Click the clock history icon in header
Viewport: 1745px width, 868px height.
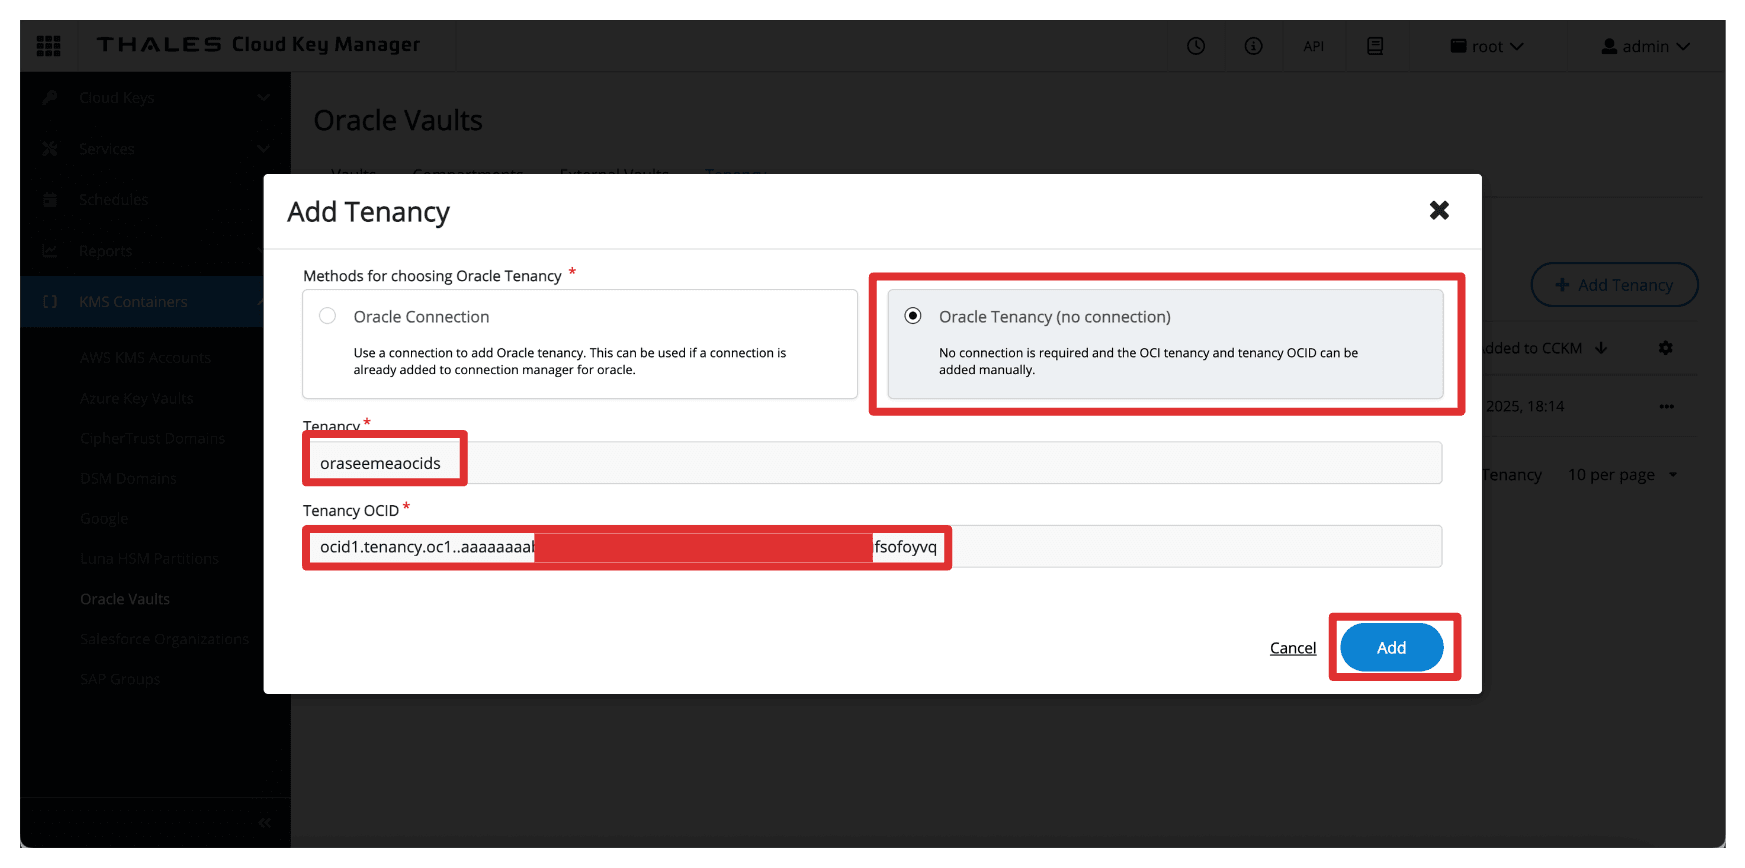tap(1196, 46)
